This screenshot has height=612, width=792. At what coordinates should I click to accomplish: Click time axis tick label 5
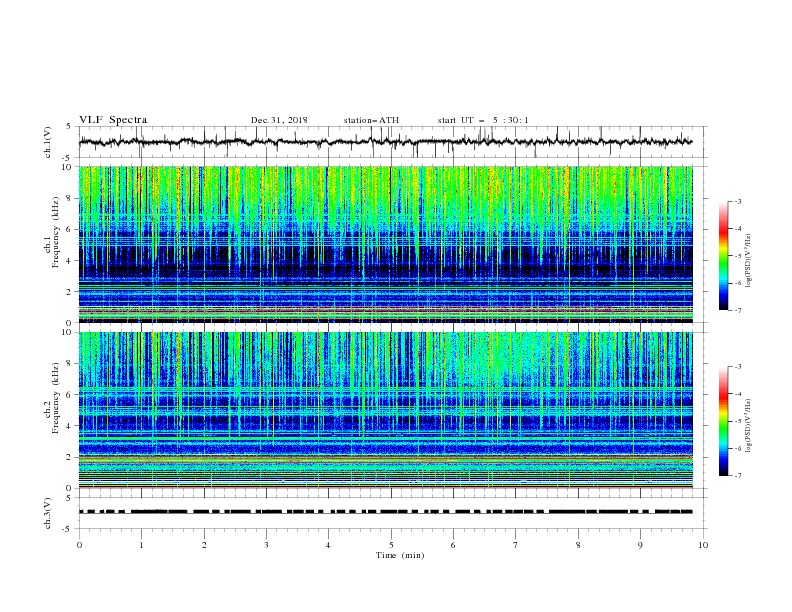[391, 545]
